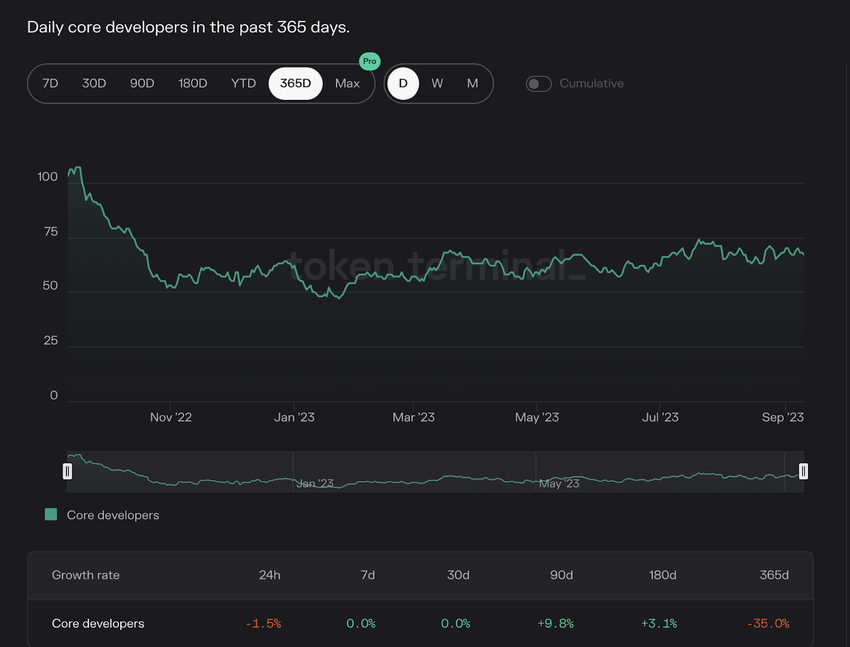850x647 pixels.
Task: Click the -35.0% growth value
Action: click(767, 623)
